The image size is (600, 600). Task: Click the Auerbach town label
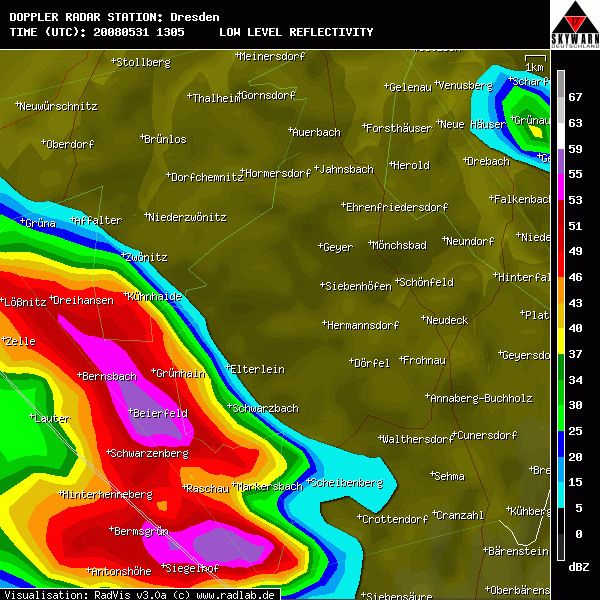tap(315, 132)
